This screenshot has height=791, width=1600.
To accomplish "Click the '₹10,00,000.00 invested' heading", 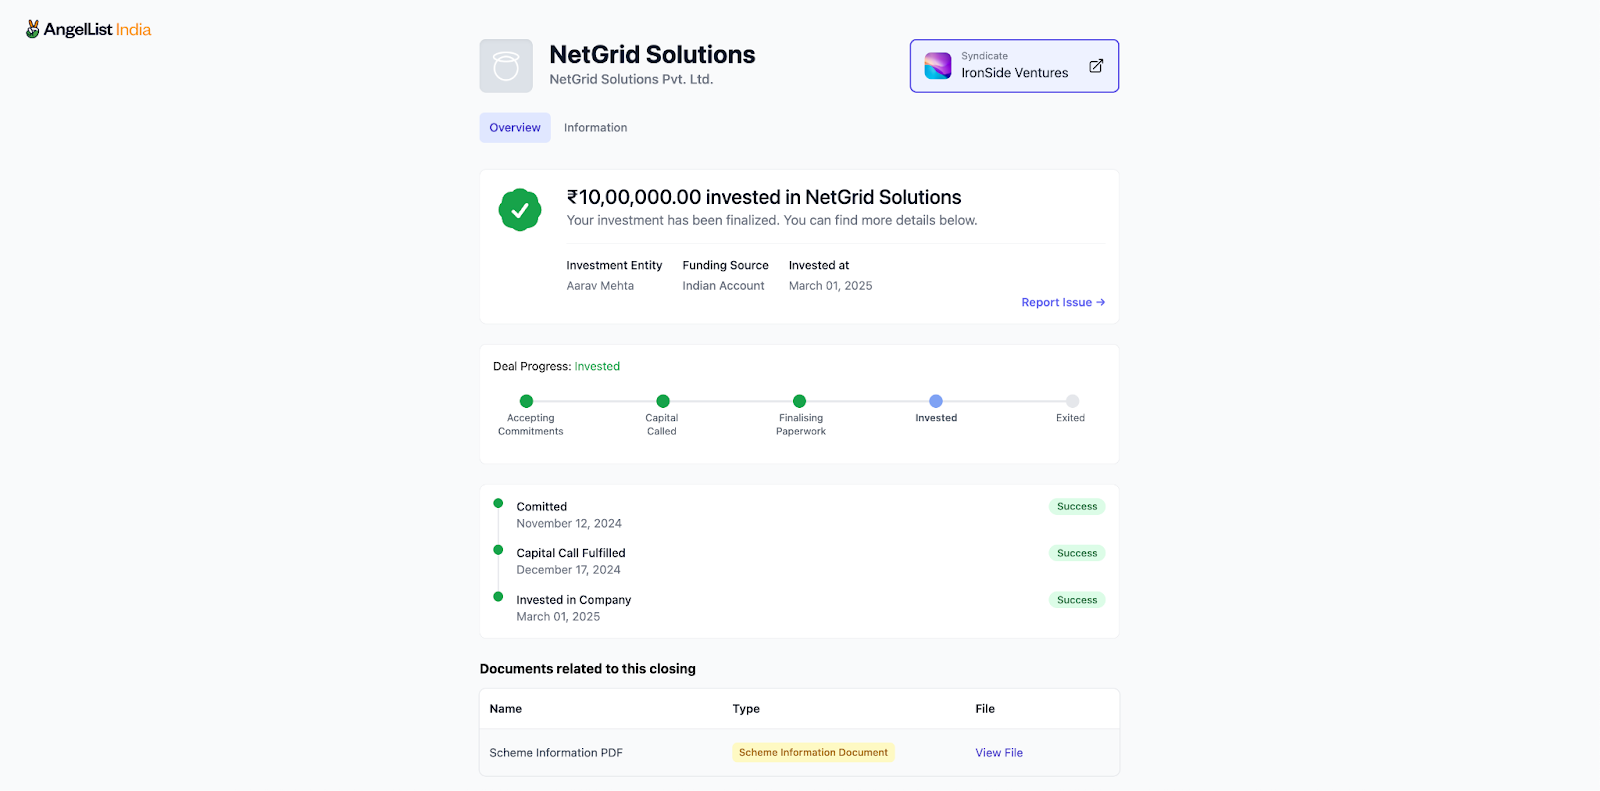I will click(764, 197).
